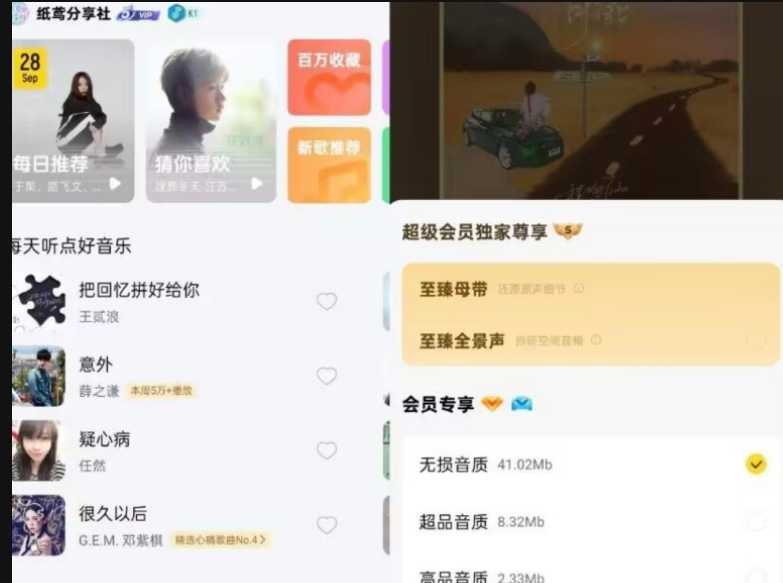This screenshot has width=783, height=583.
Task: Tap the blue envelope member badge
Action: coord(522,404)
